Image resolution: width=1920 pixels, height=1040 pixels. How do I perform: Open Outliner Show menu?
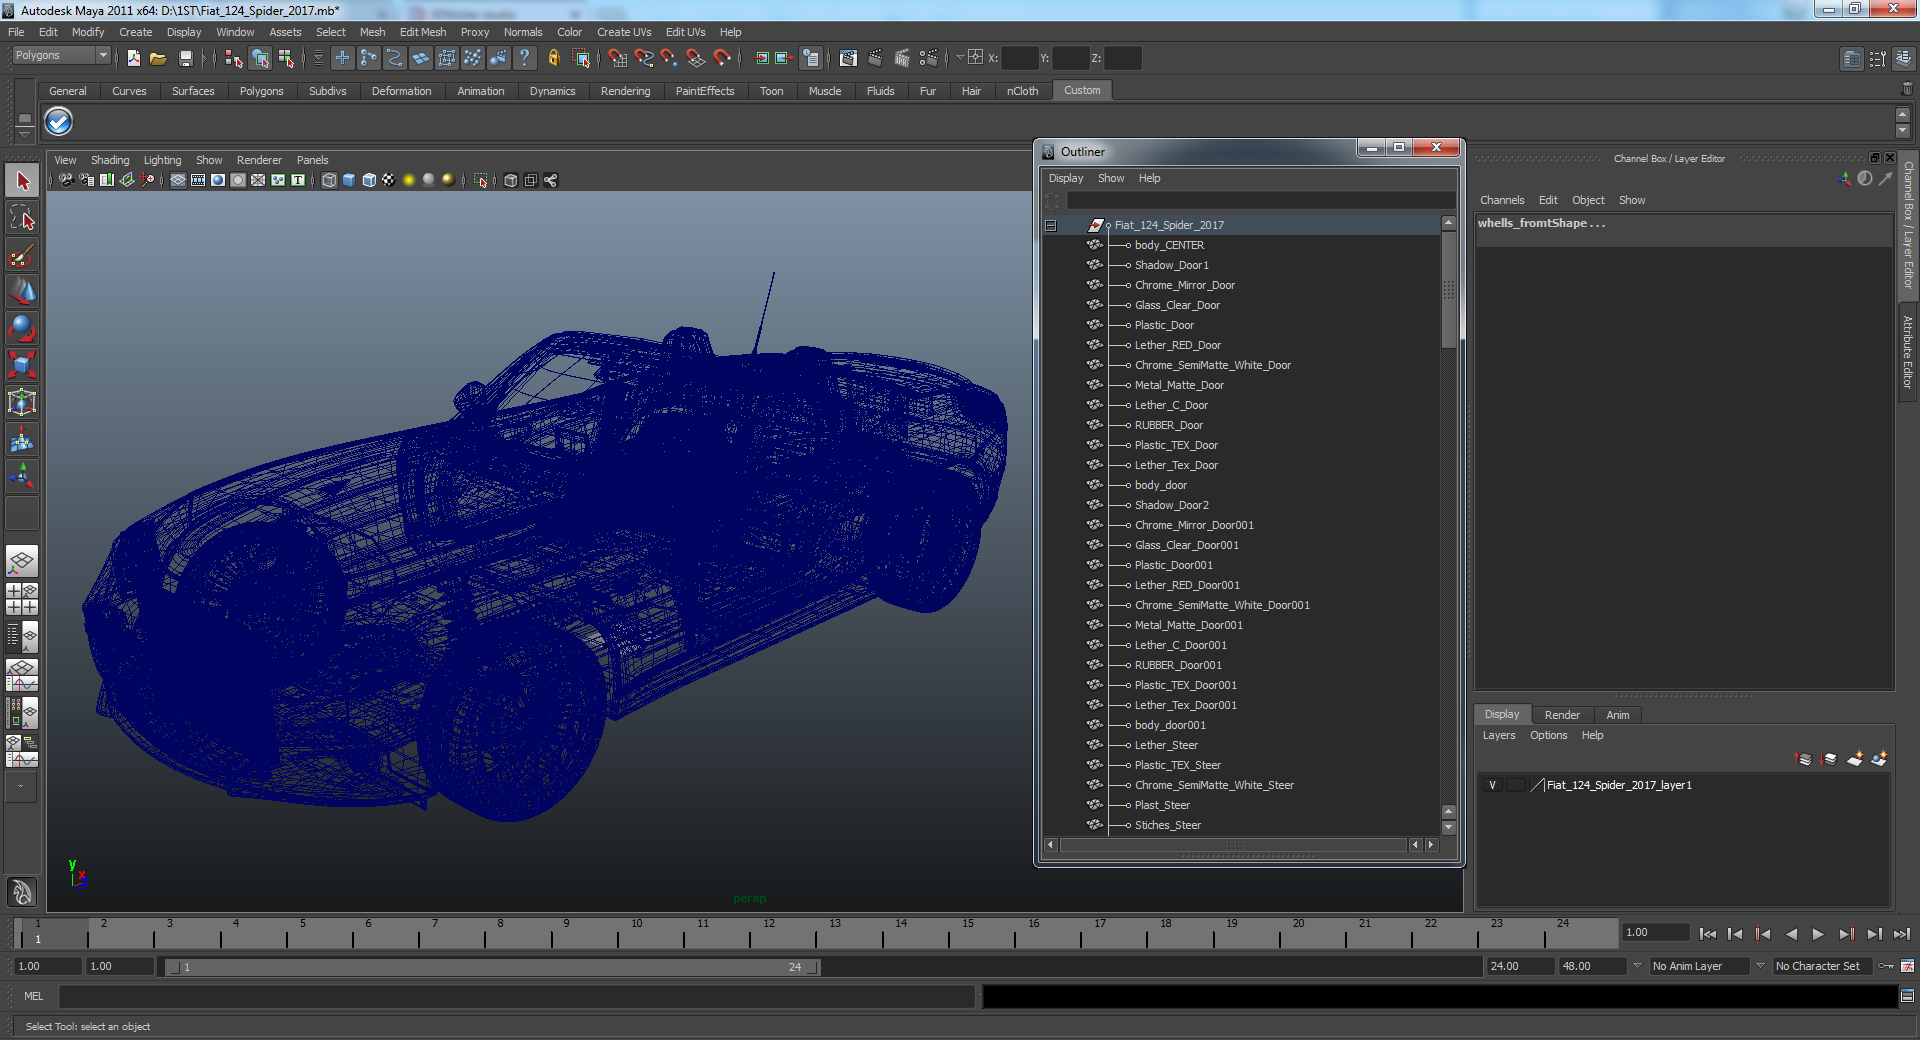point(1111,178)
